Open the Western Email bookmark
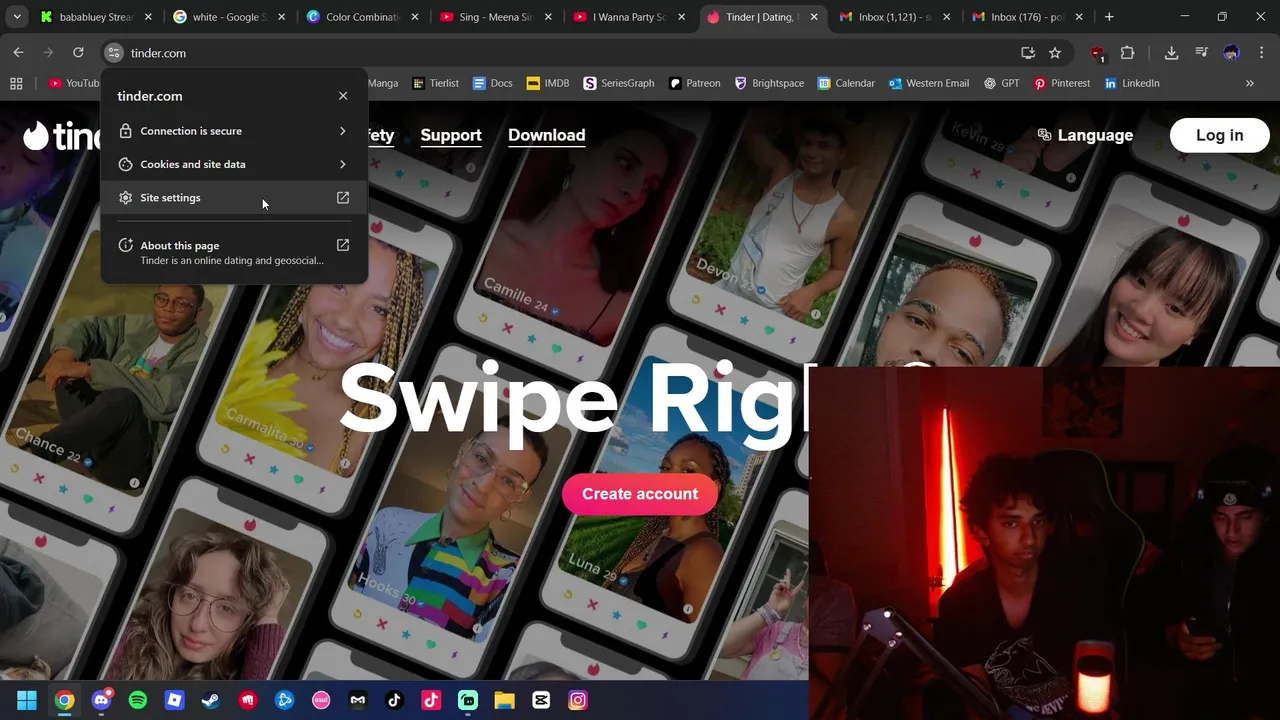Viewport: 1280px width, 720px height. coord(929,83)
